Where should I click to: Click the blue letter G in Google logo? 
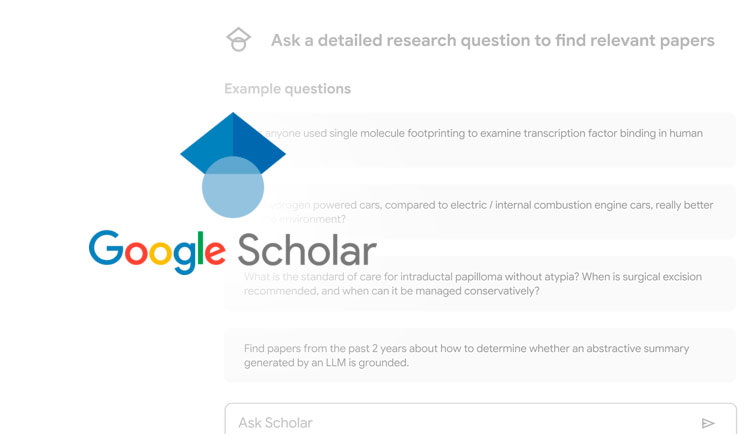tap(106, 250)
